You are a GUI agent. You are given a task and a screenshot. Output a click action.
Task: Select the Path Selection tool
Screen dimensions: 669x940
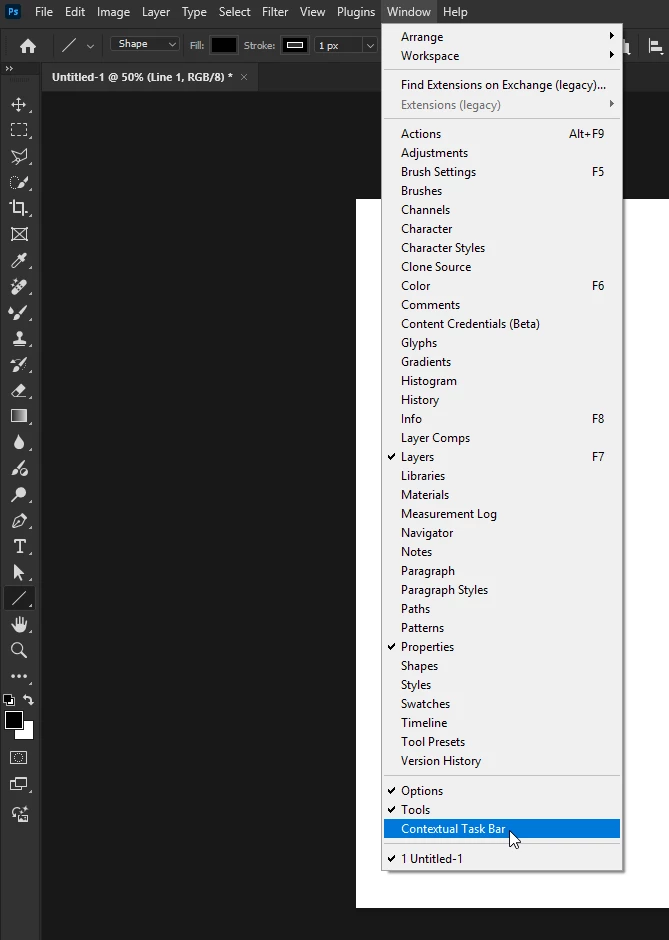click(19, 573)
